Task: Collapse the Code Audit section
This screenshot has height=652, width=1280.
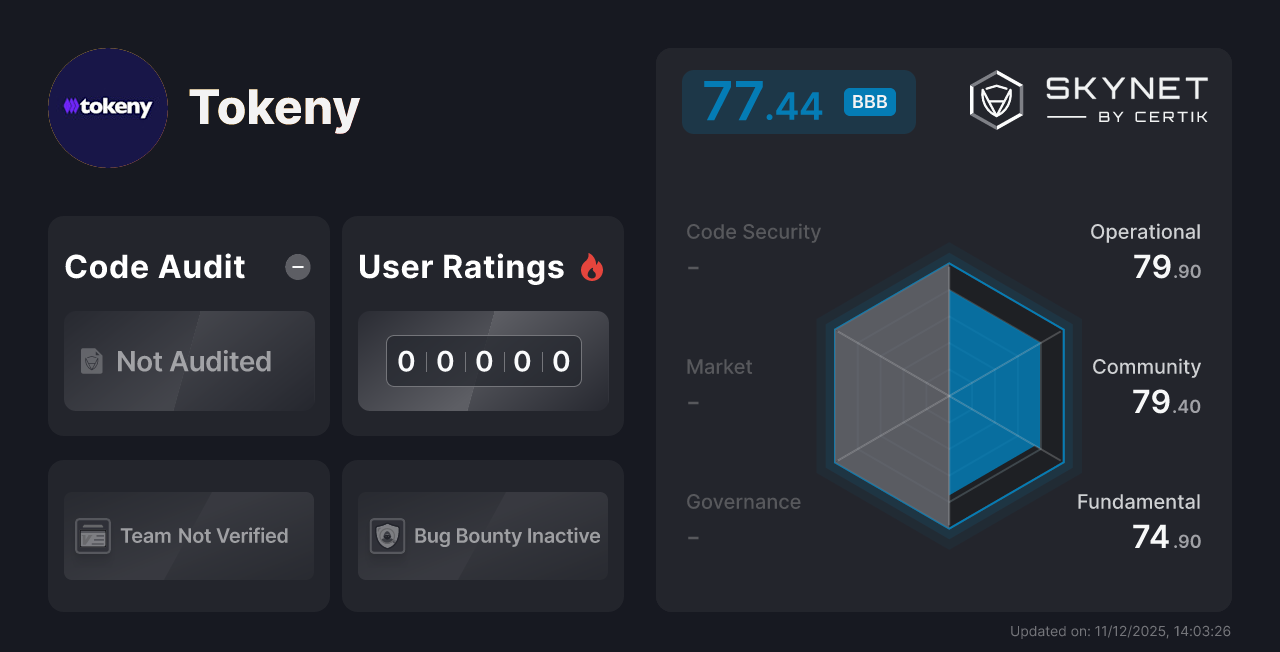Action: click(297, 266)
